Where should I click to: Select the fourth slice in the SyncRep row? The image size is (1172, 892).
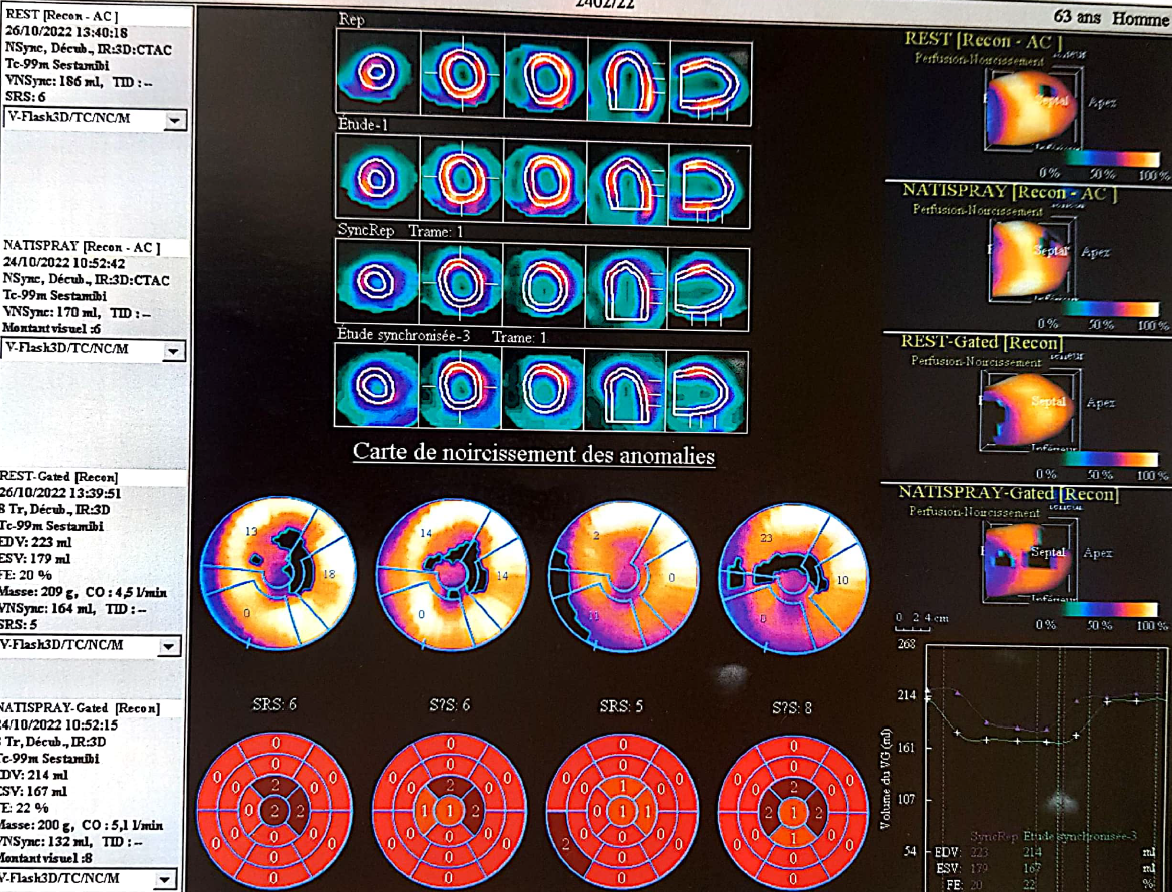[625, 281]
